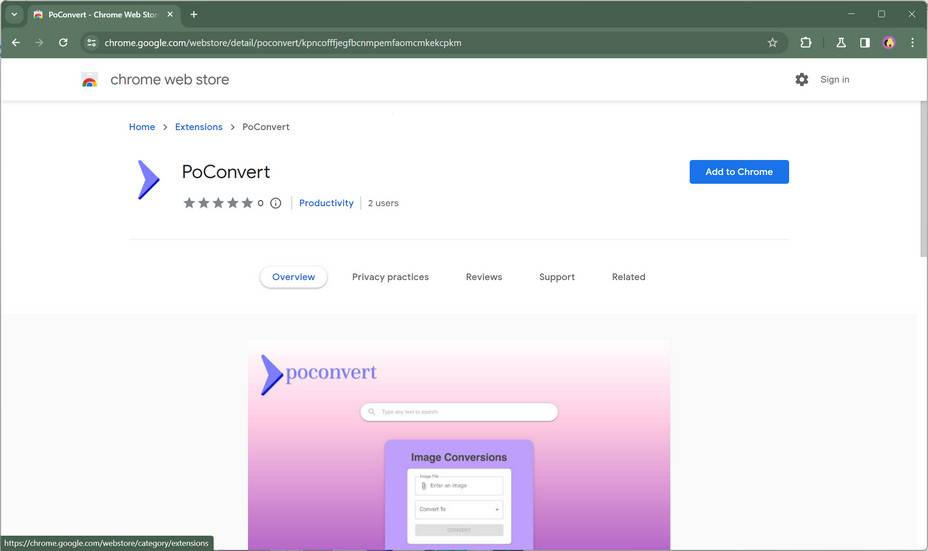Screen dimensions: 928x551
Task: Click the address bar URL field
Action: point(432,43)
